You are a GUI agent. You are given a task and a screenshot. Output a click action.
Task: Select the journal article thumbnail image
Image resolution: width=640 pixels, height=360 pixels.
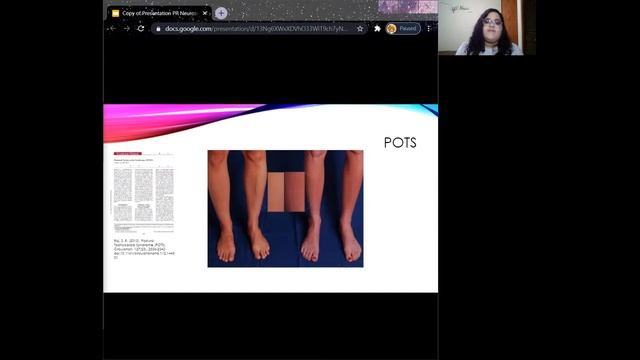pyautogui.click(x=143, y=193)
